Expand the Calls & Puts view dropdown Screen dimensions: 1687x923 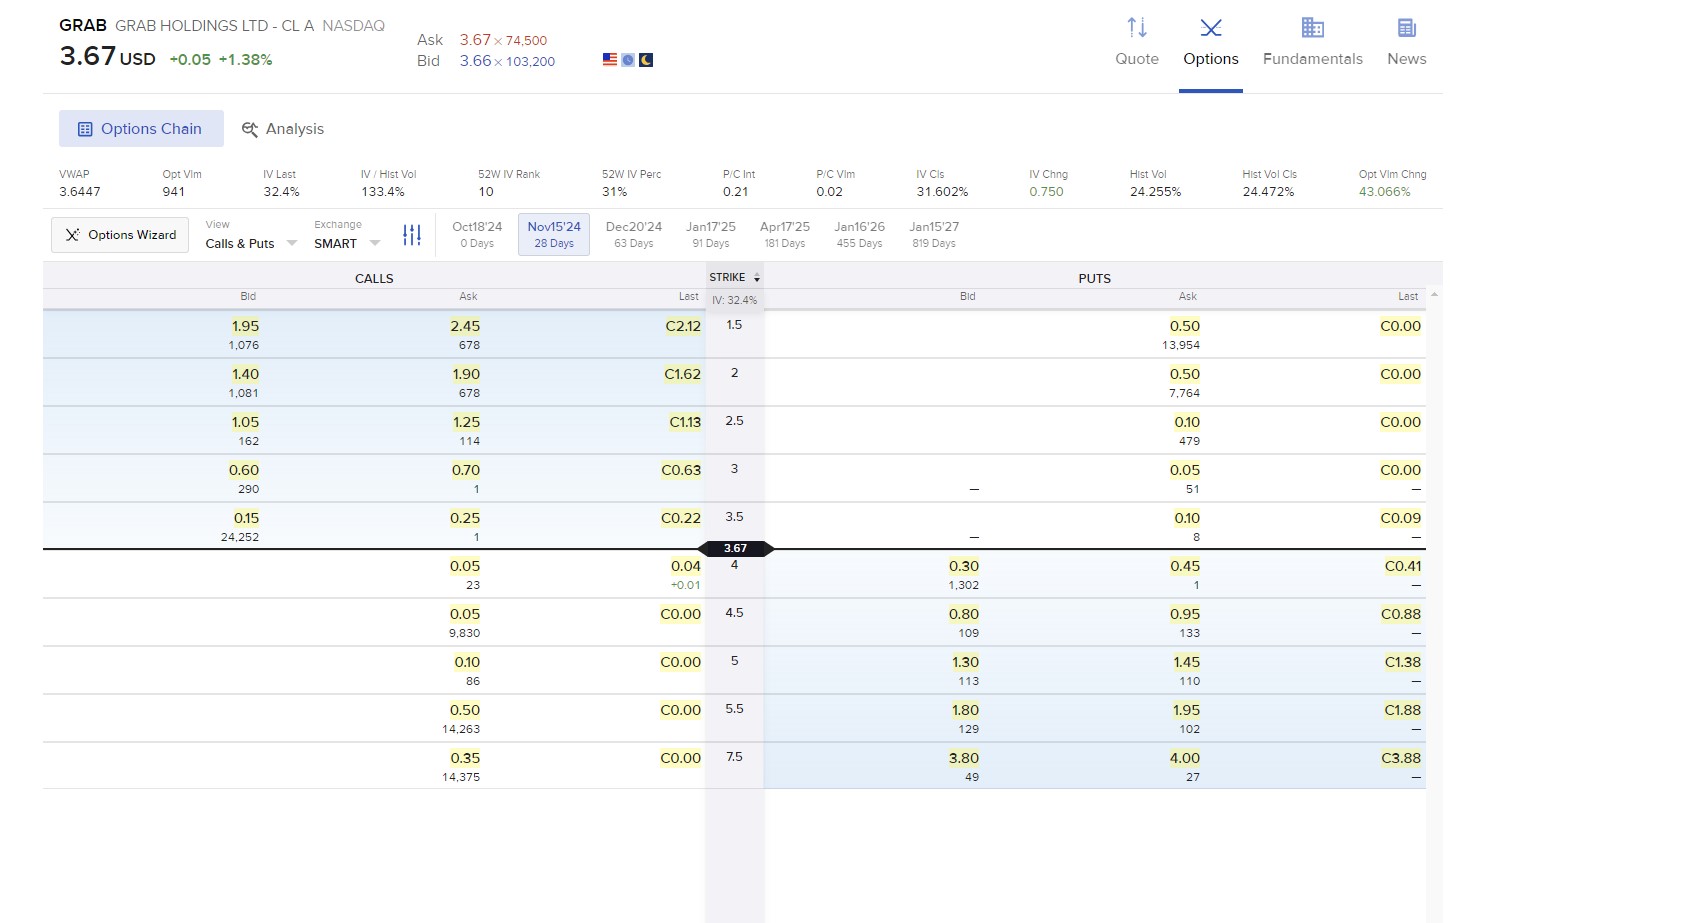tap(251, 243)
